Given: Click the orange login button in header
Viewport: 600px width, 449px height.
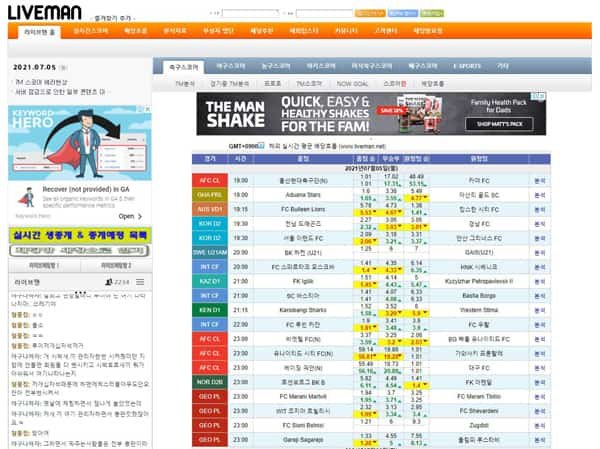Looking at the screenshot, I should (370, 13).
